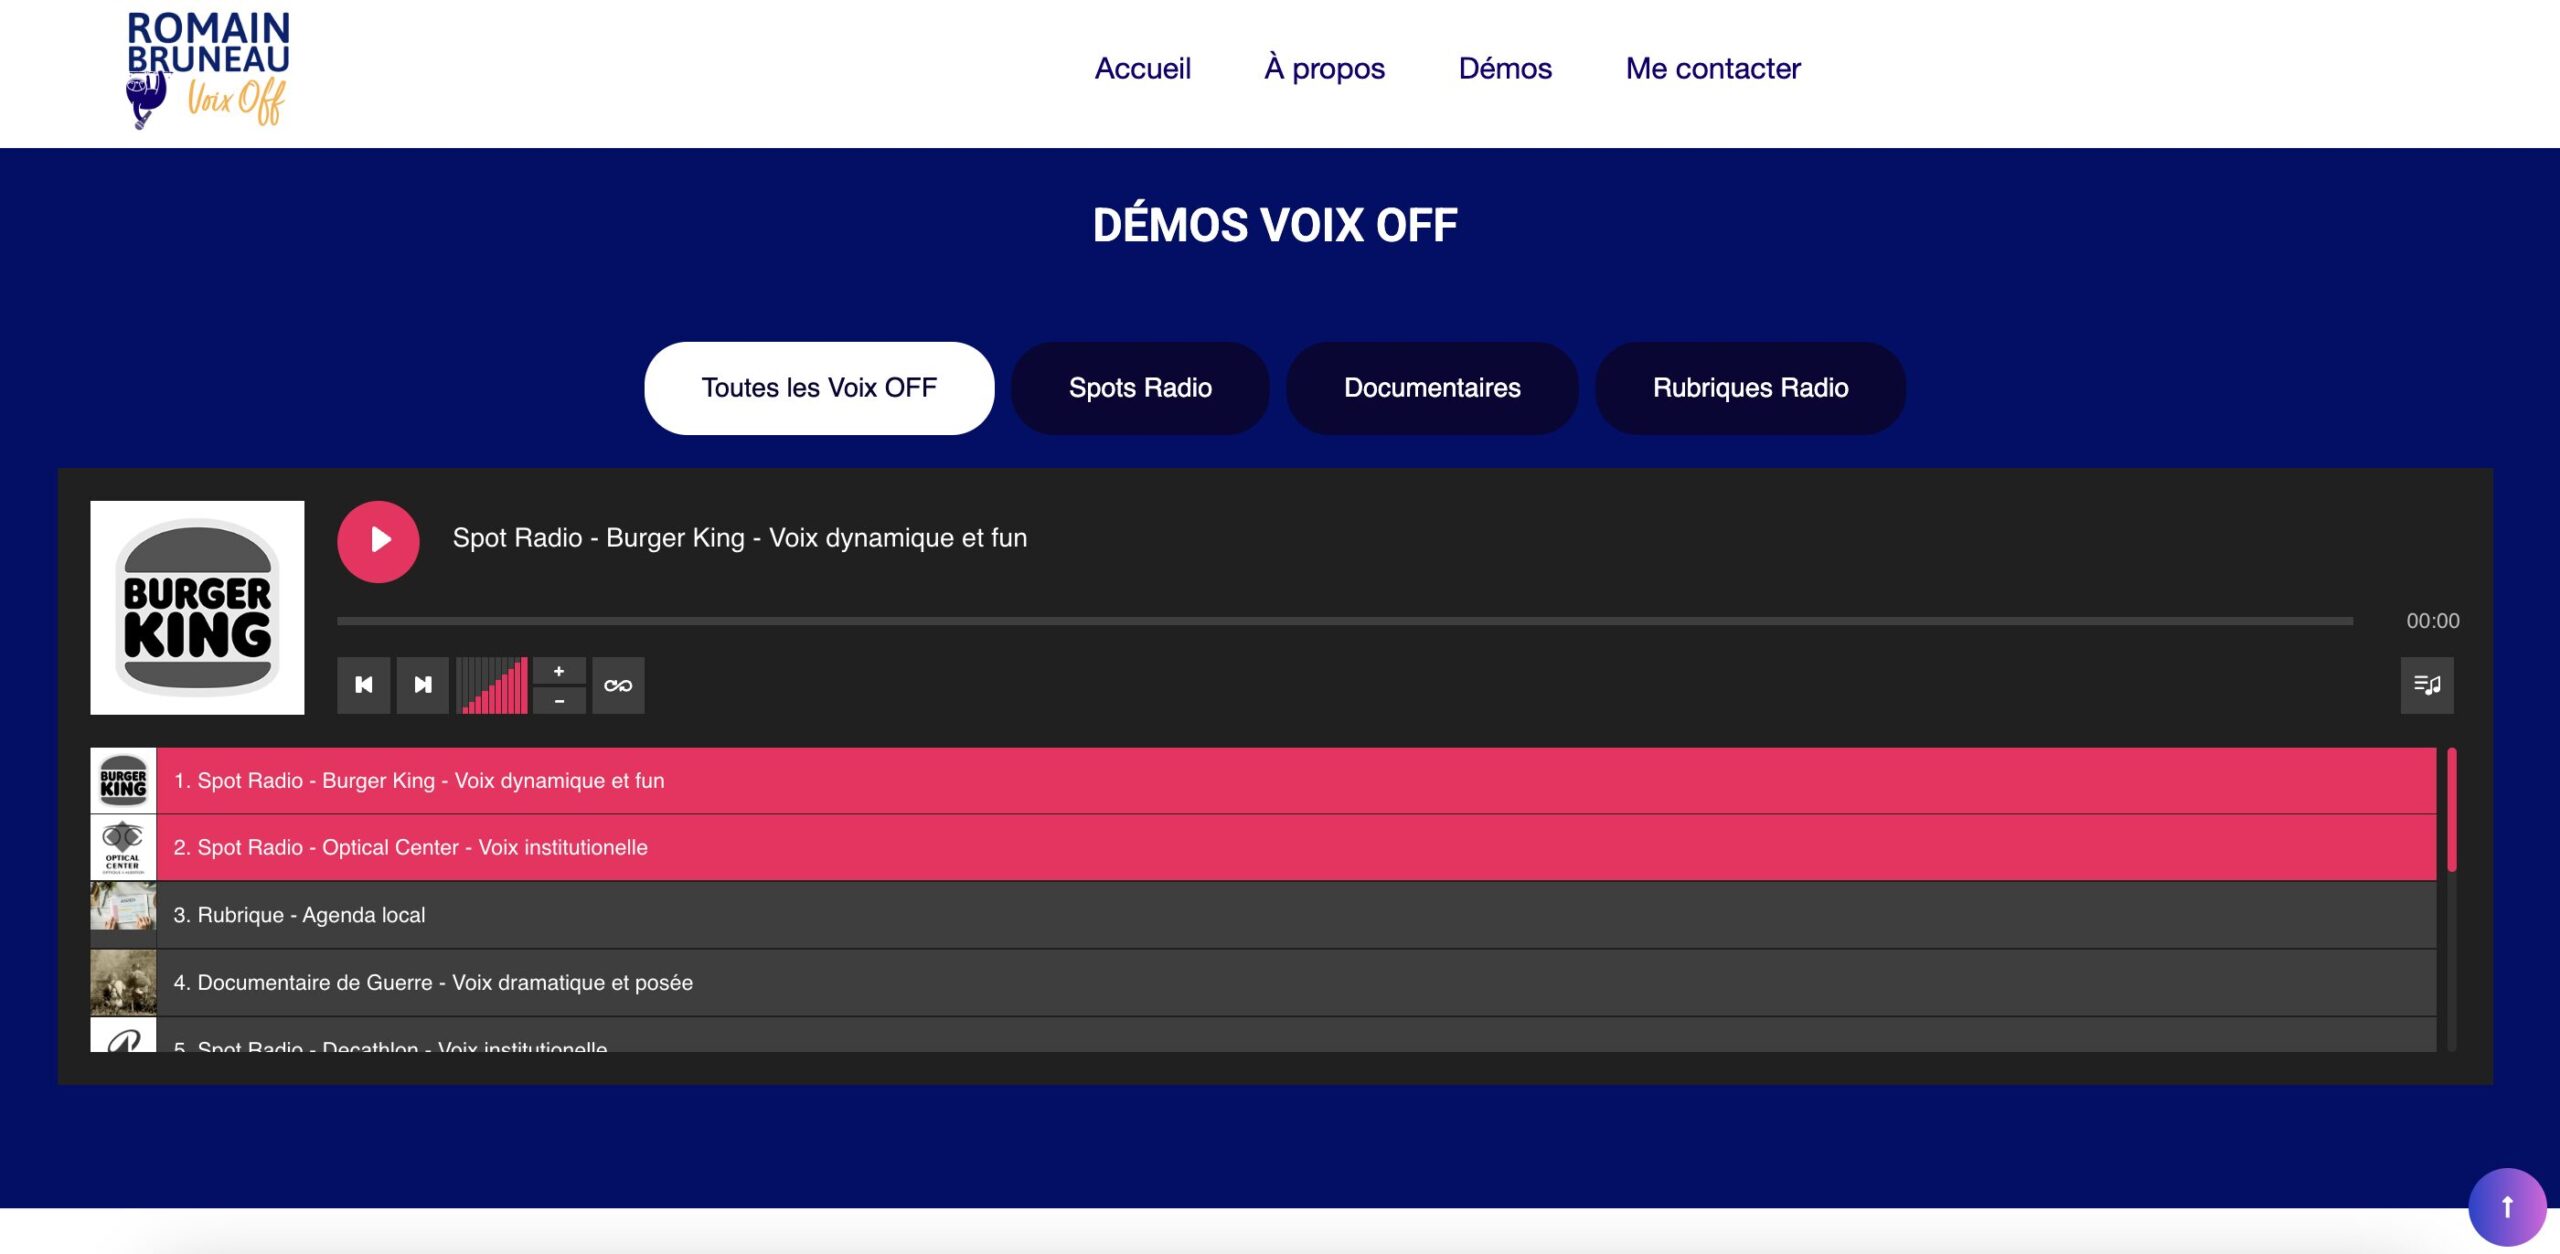Decrease volume with minus button
This screenshot has height=1254, width=2560.
pyautogui.click(x=559, y=701)
